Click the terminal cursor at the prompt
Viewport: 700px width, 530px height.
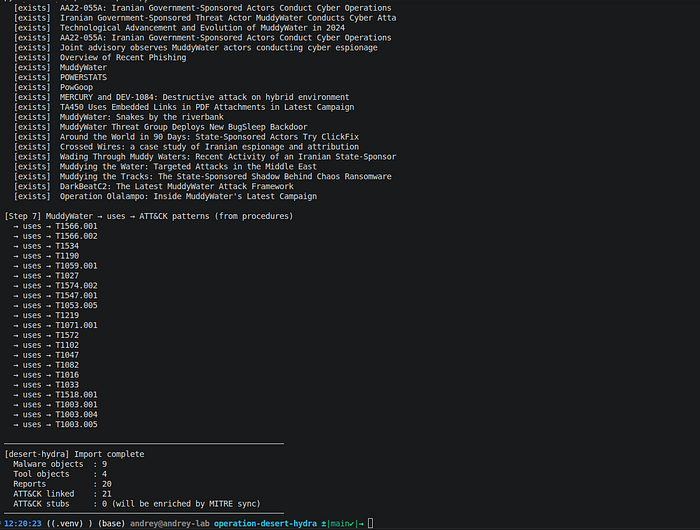click(x=371, y=523)
